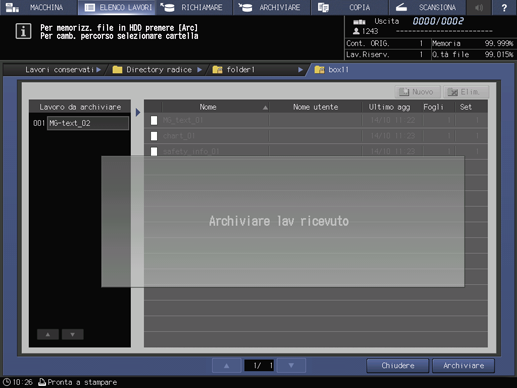Click the MG-text_02 job name field

pyautogui.click(x=88, y=123)
